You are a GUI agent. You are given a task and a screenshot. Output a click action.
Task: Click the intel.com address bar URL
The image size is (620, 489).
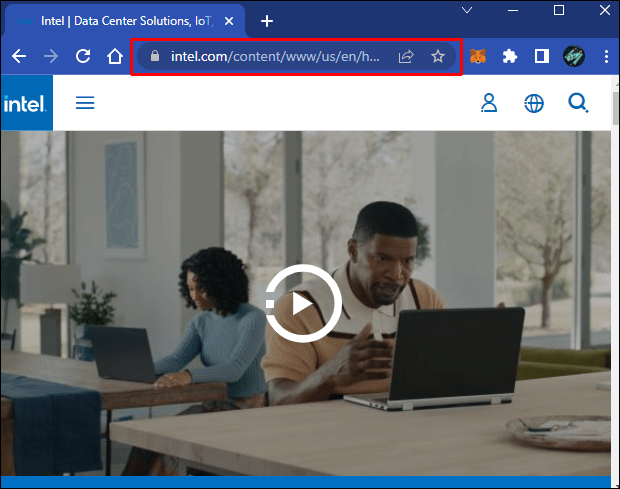coord(275,57)
